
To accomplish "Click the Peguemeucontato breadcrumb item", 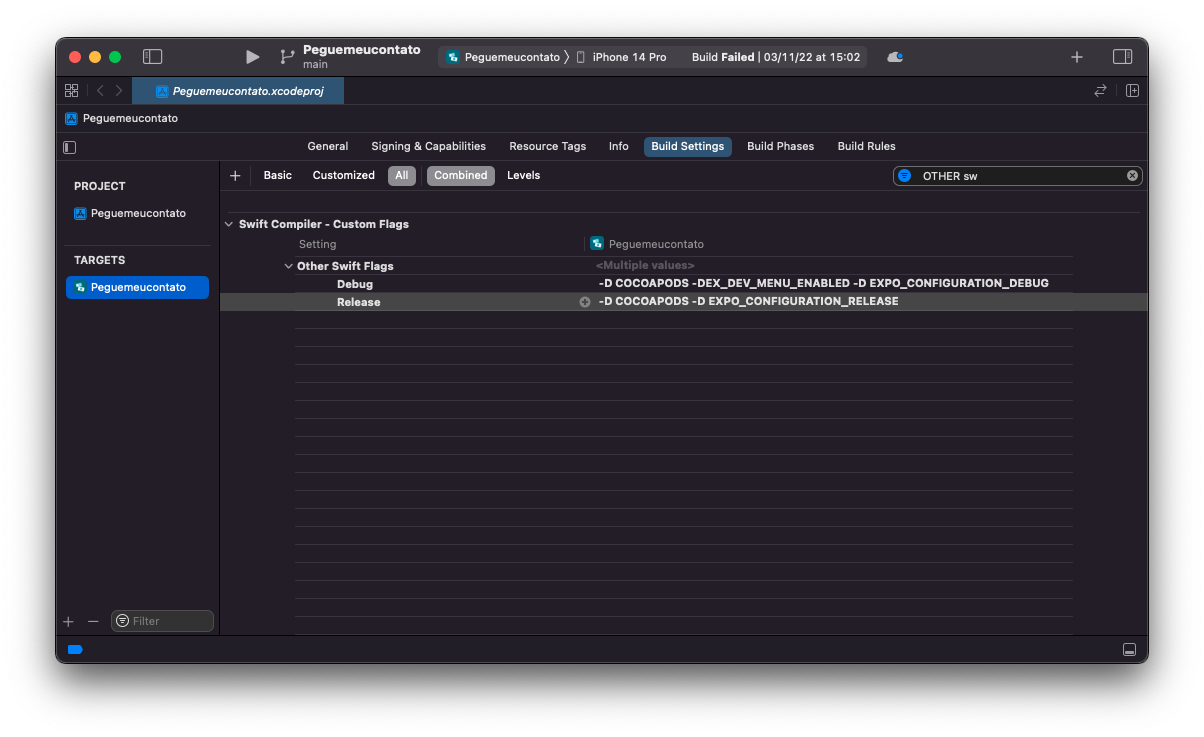I will [x=130, y=118].
